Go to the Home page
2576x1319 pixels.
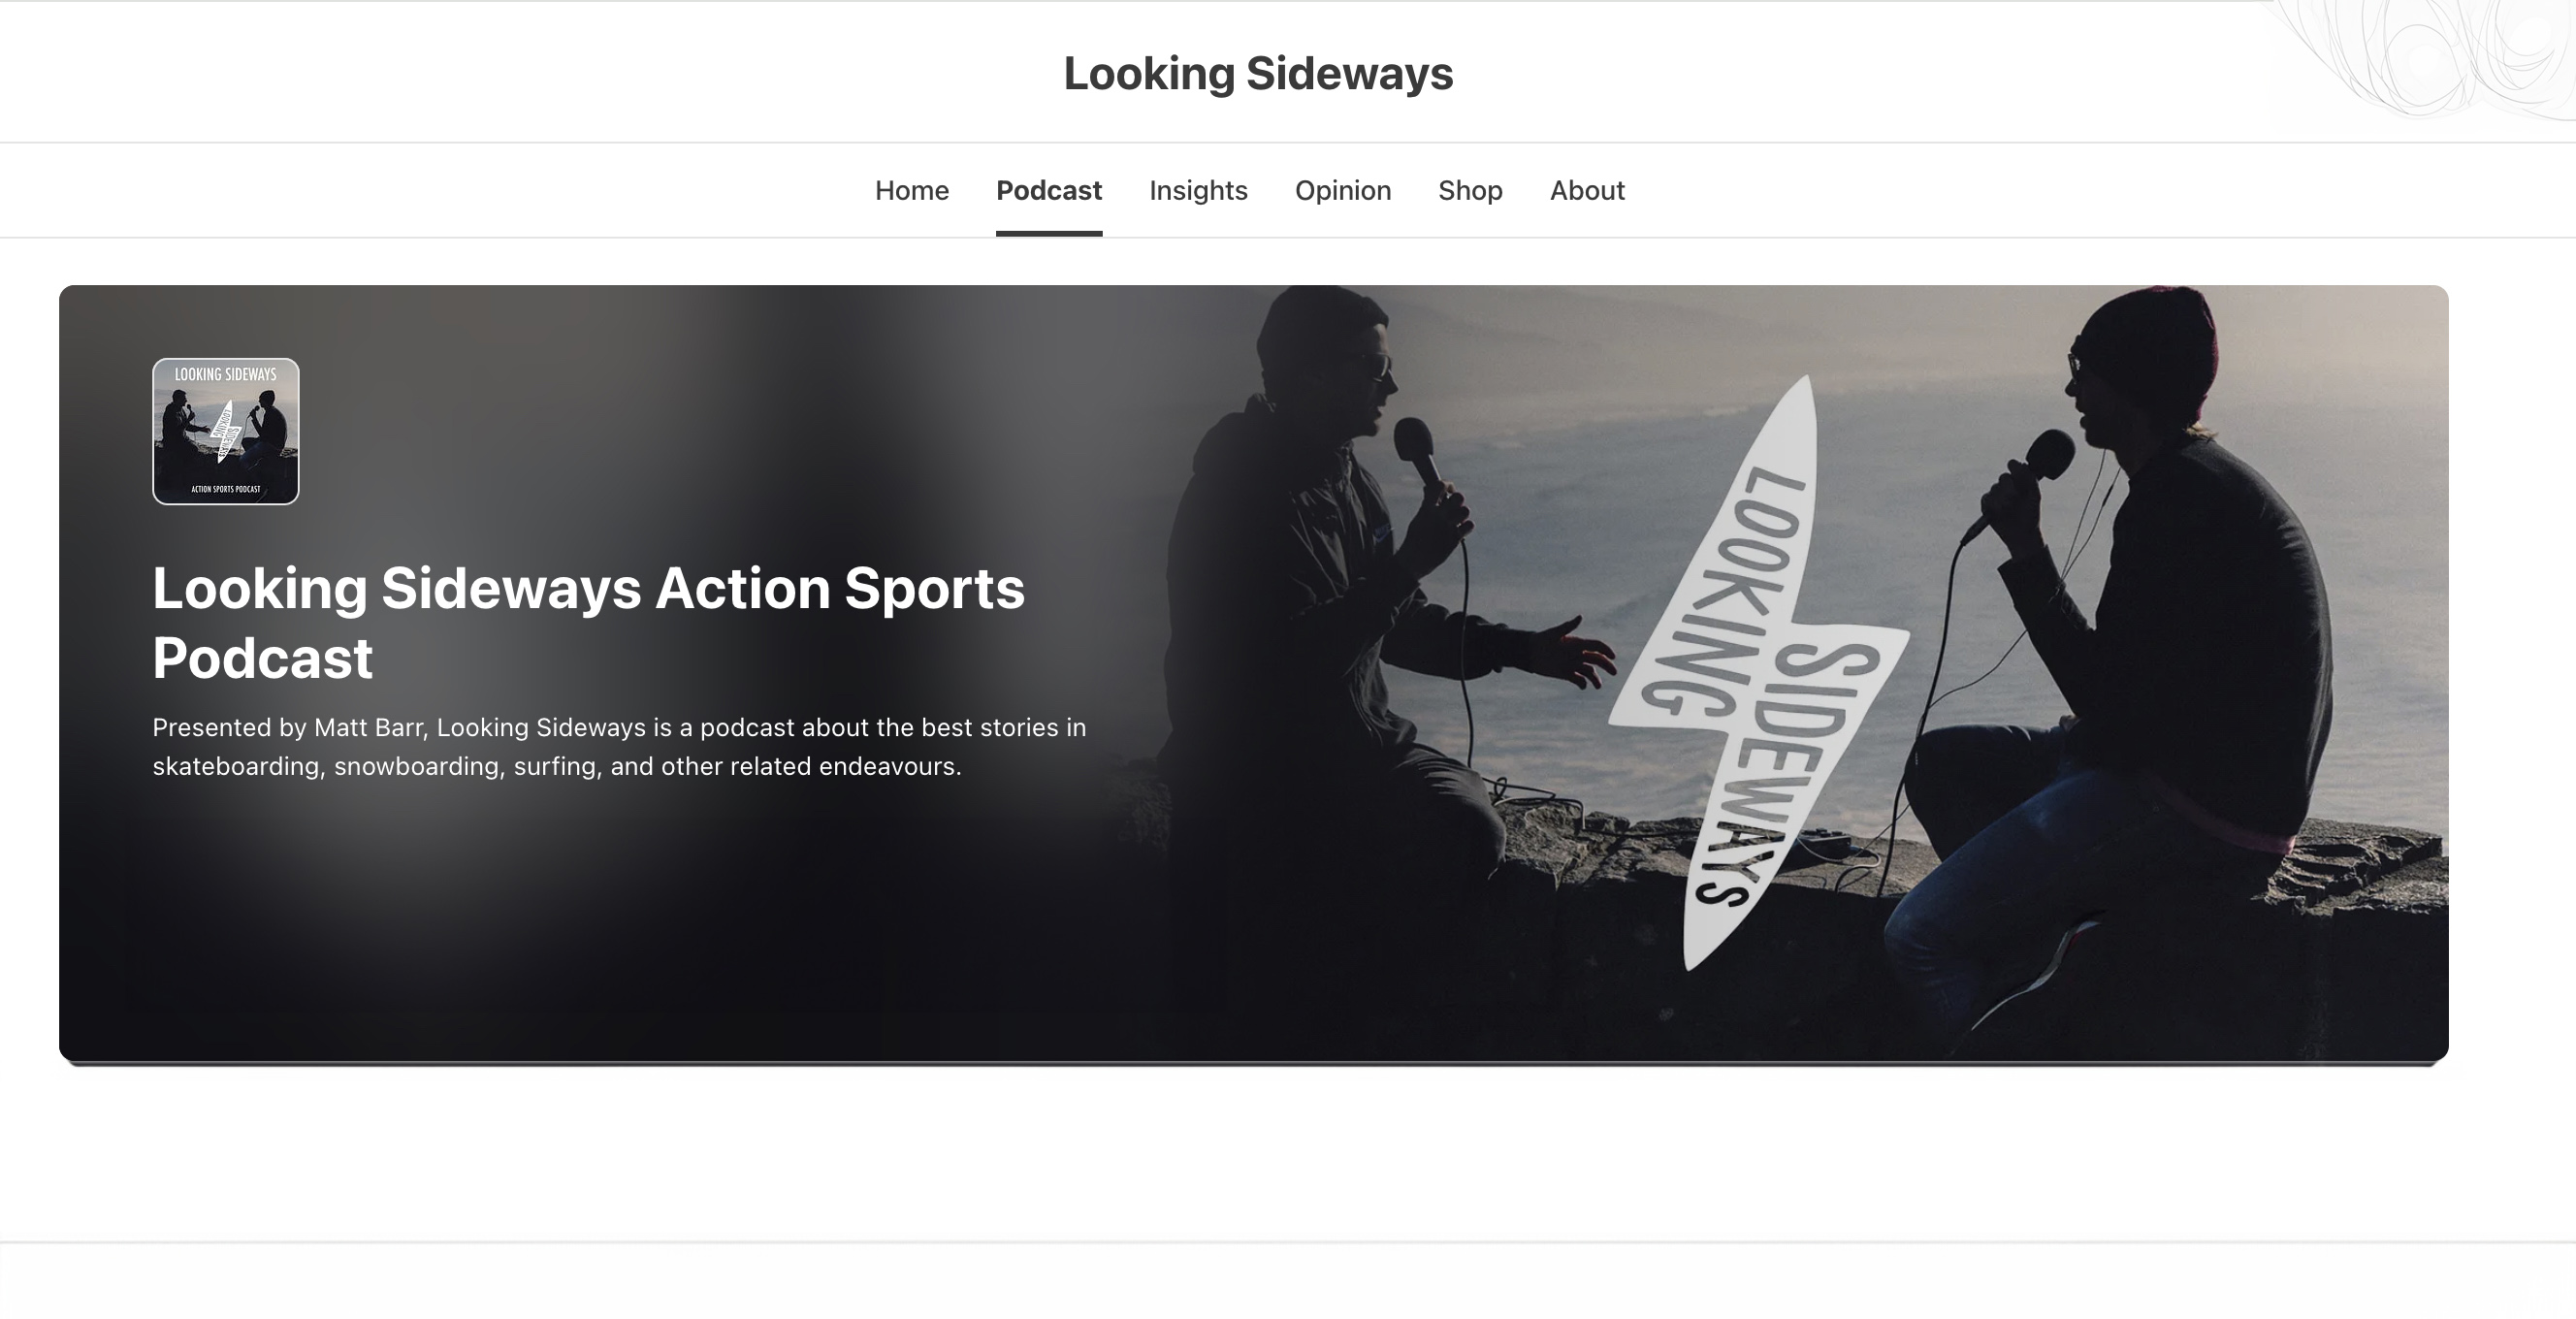tap(912, 190)
